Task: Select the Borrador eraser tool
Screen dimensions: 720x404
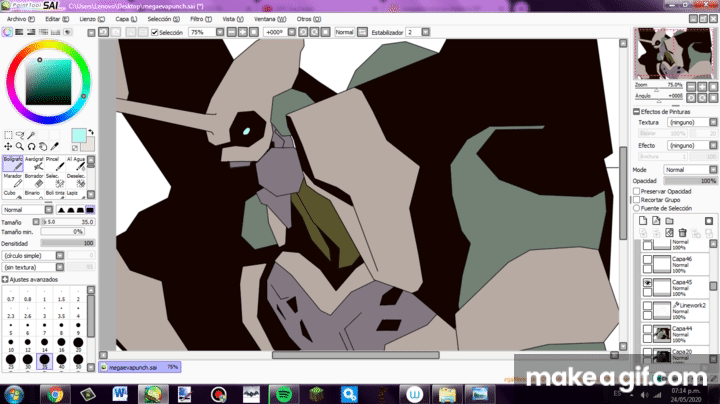Action: point(34,182)
